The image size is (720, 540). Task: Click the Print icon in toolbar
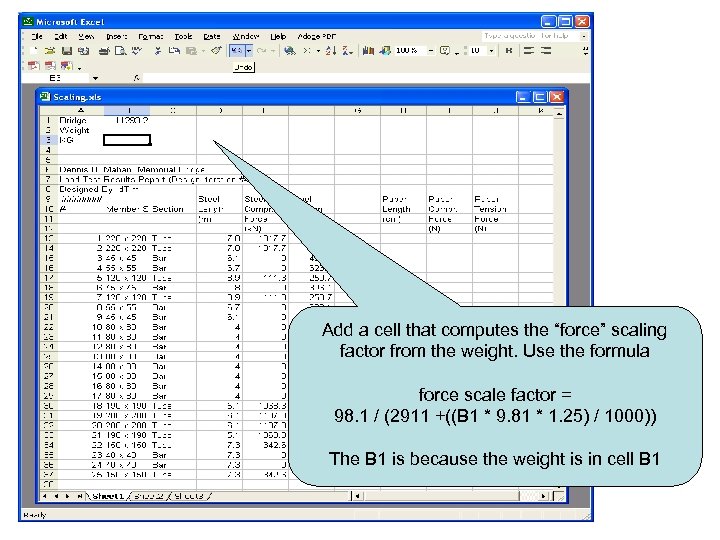click(104, 51)
